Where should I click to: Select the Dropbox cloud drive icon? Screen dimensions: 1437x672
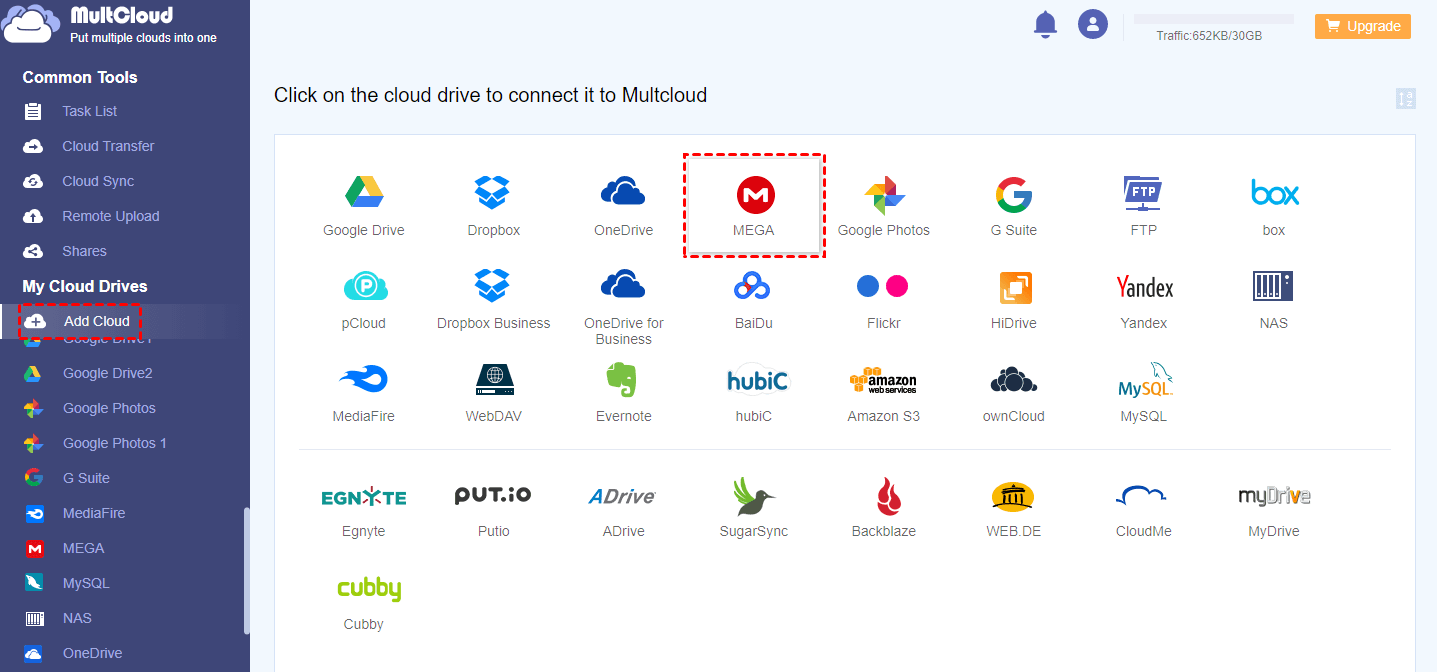pyautogui.click(x=493, y=192)
